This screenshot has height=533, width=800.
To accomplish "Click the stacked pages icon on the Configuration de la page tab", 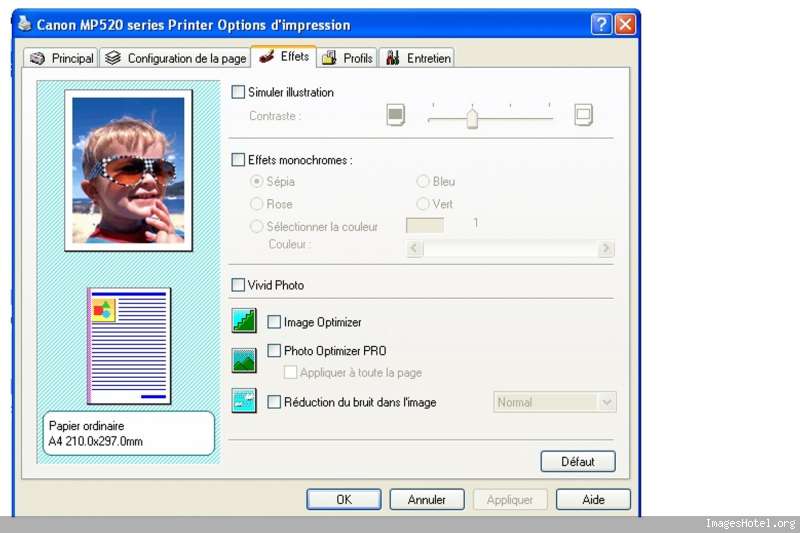I will point(113,58).
